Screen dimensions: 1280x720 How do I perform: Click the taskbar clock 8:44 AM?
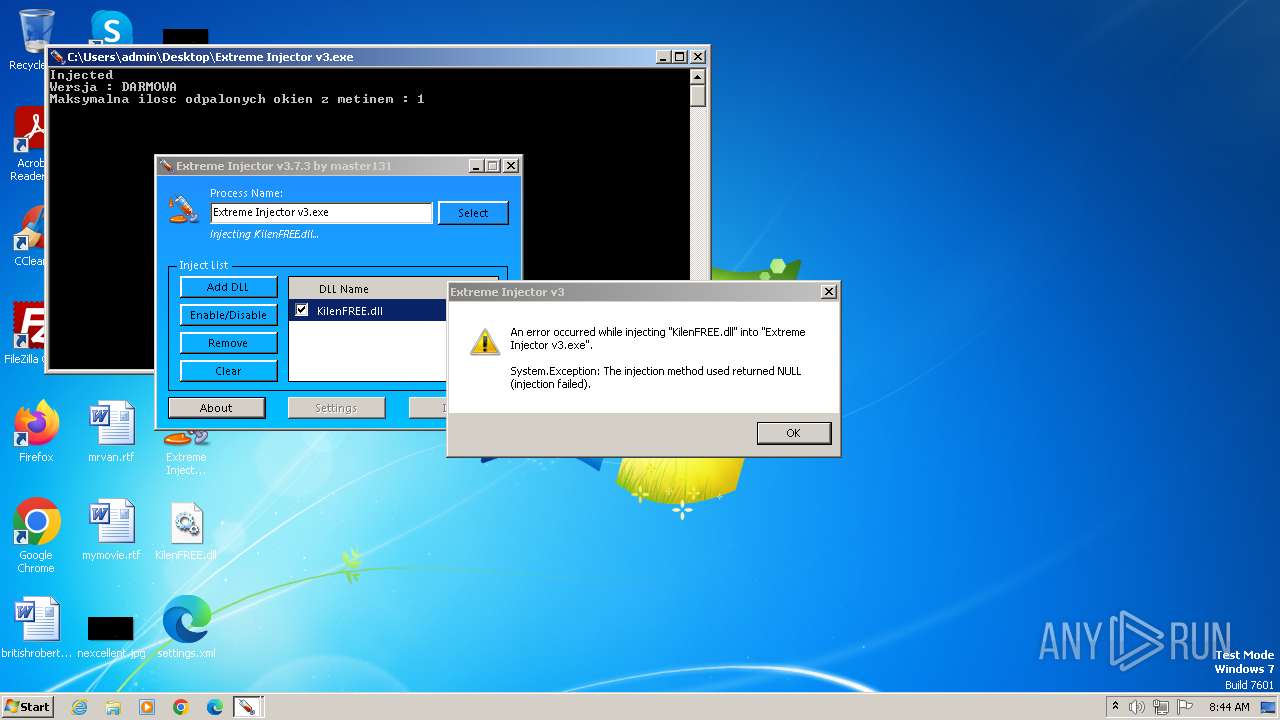[1229, 707]
